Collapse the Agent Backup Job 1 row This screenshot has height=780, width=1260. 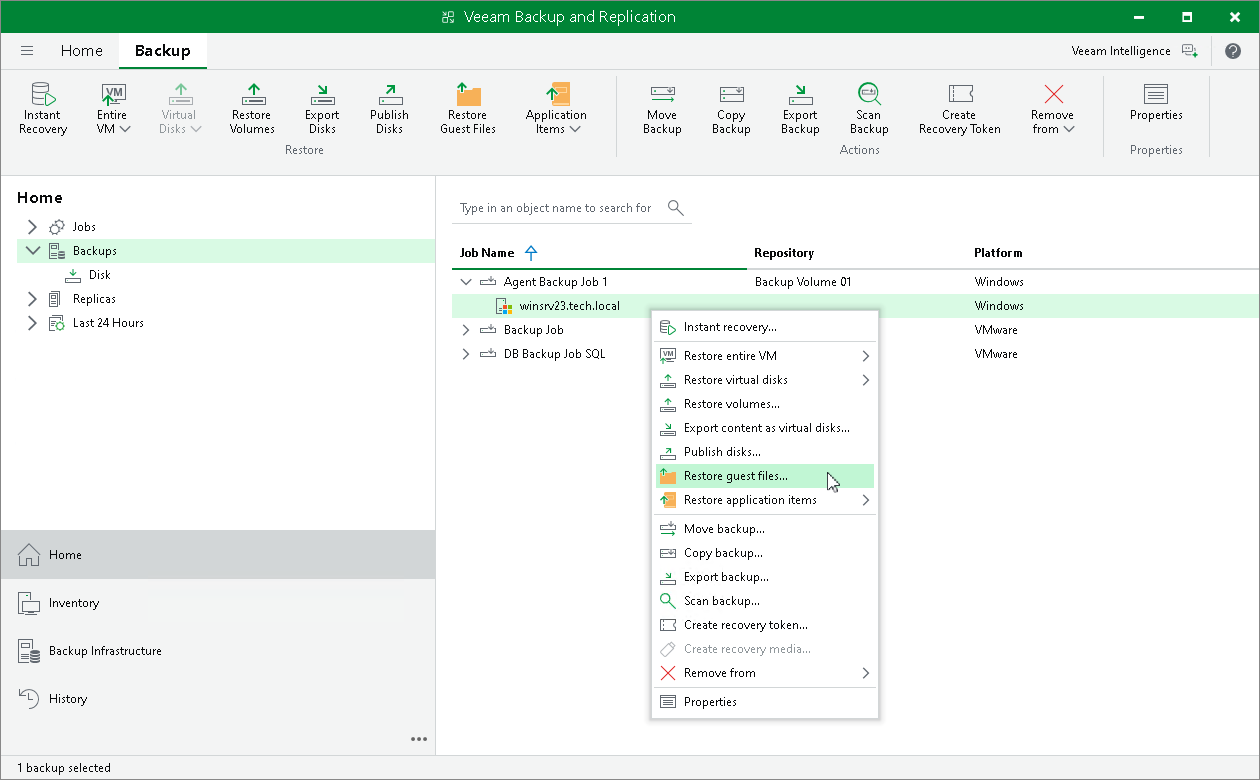pyautogui.click(x=466, y=282)
